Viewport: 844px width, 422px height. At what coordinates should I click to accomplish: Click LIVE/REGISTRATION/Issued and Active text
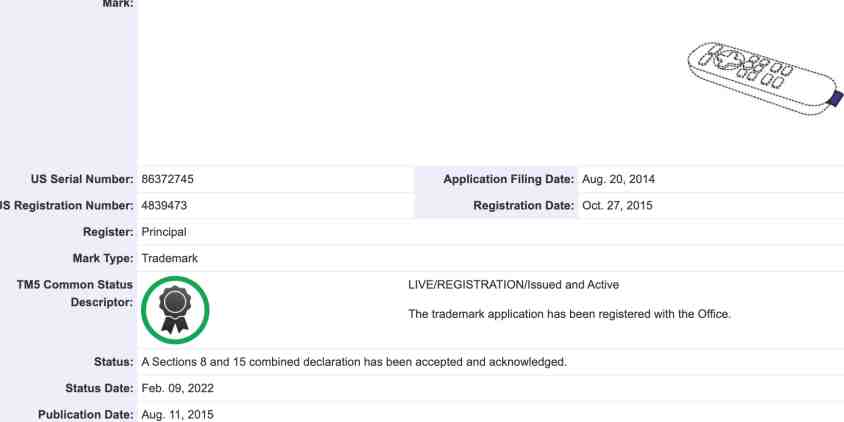point(514,285)
